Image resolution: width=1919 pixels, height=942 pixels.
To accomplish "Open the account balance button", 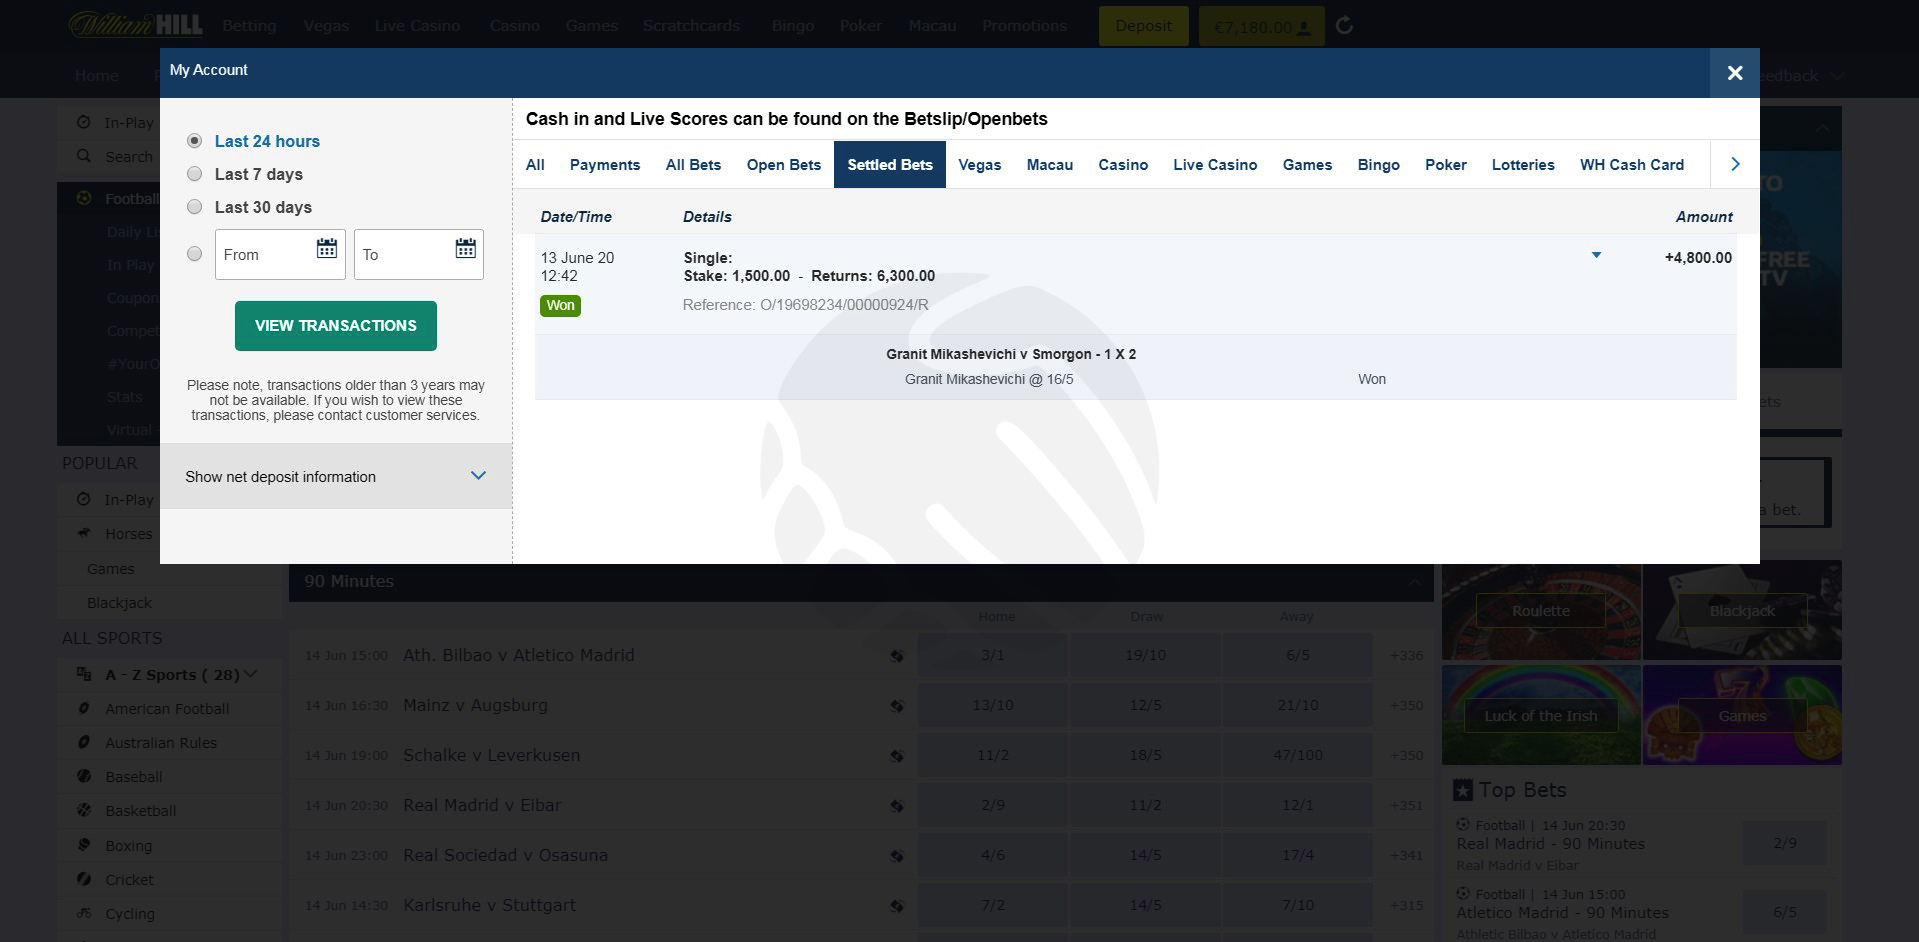I will coord(1261,26).
